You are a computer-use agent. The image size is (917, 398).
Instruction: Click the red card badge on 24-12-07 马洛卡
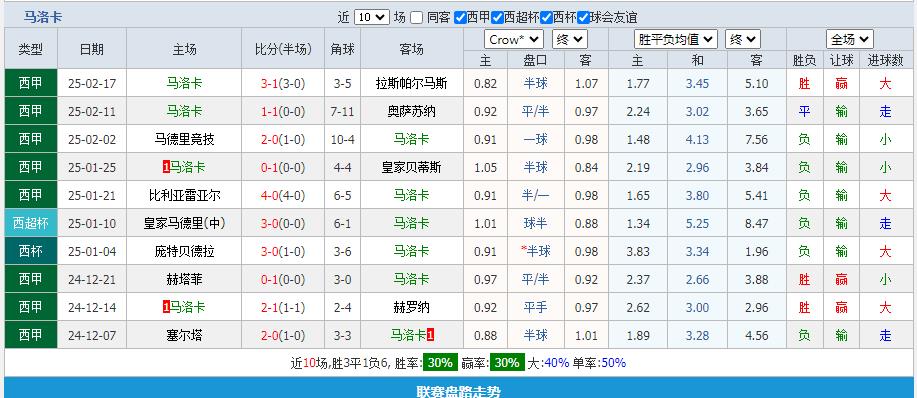[430, 335]
